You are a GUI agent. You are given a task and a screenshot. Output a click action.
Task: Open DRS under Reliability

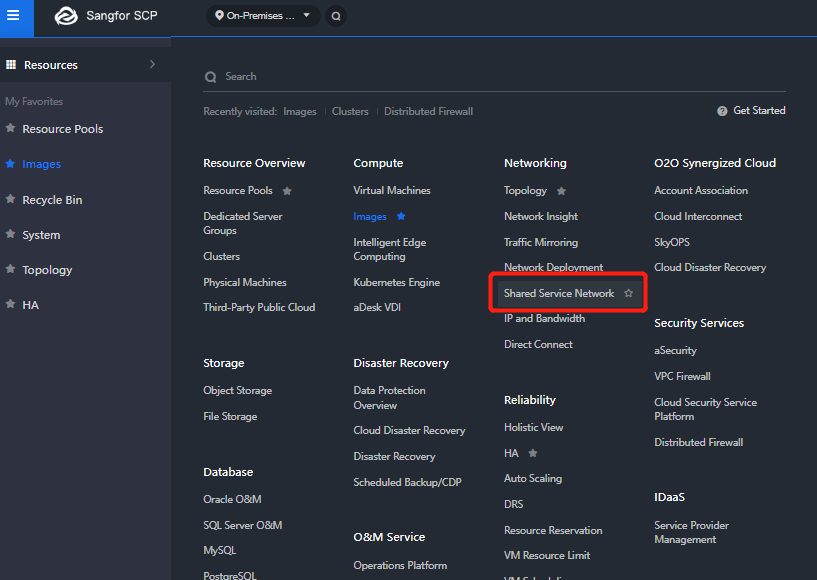coord(513,504)
